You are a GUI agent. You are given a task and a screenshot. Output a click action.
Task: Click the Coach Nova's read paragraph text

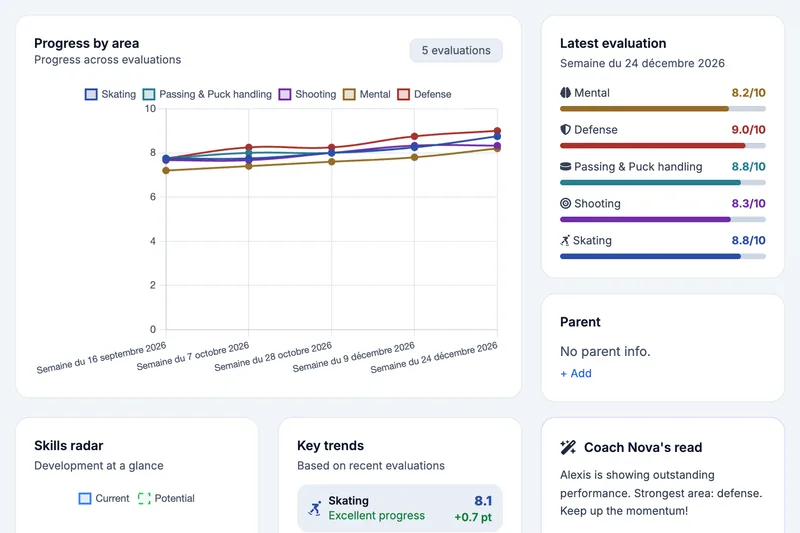click(x=661, y=493)
